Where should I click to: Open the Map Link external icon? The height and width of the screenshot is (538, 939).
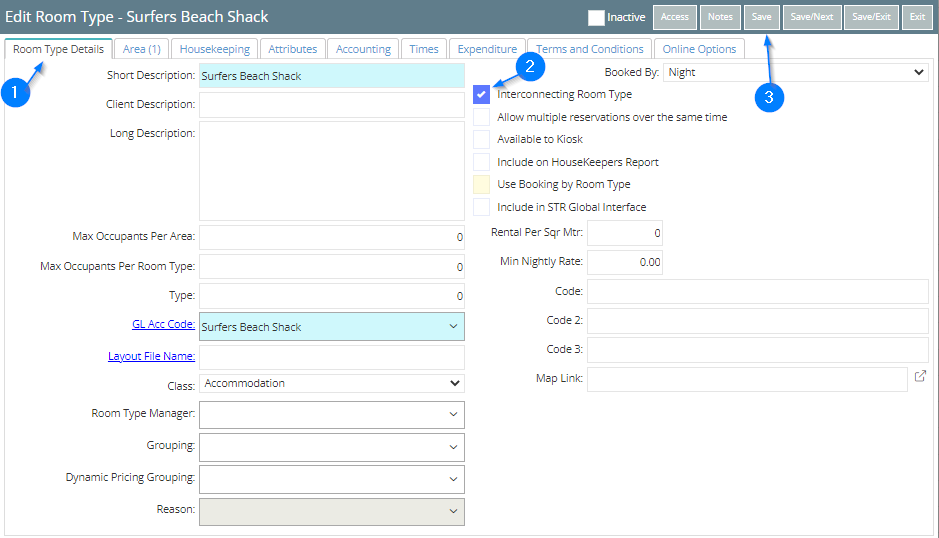point(920,377)
